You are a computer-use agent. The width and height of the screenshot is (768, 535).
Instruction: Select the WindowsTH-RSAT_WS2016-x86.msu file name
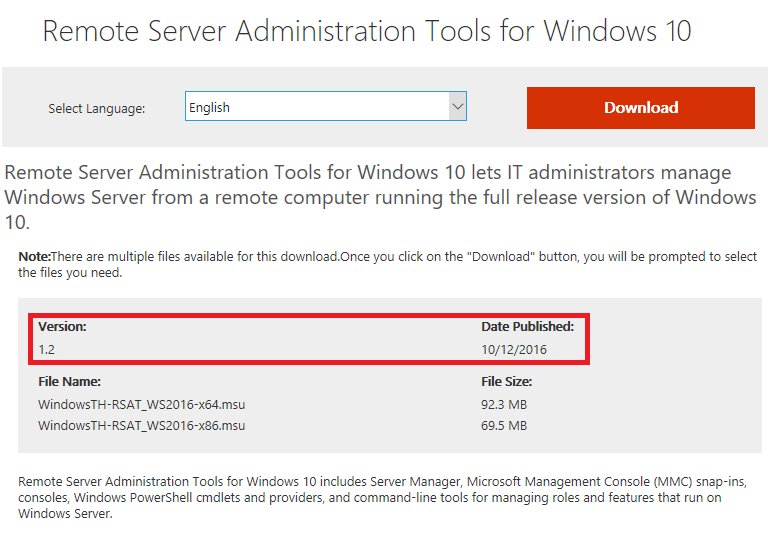click(x=142, y=425)
